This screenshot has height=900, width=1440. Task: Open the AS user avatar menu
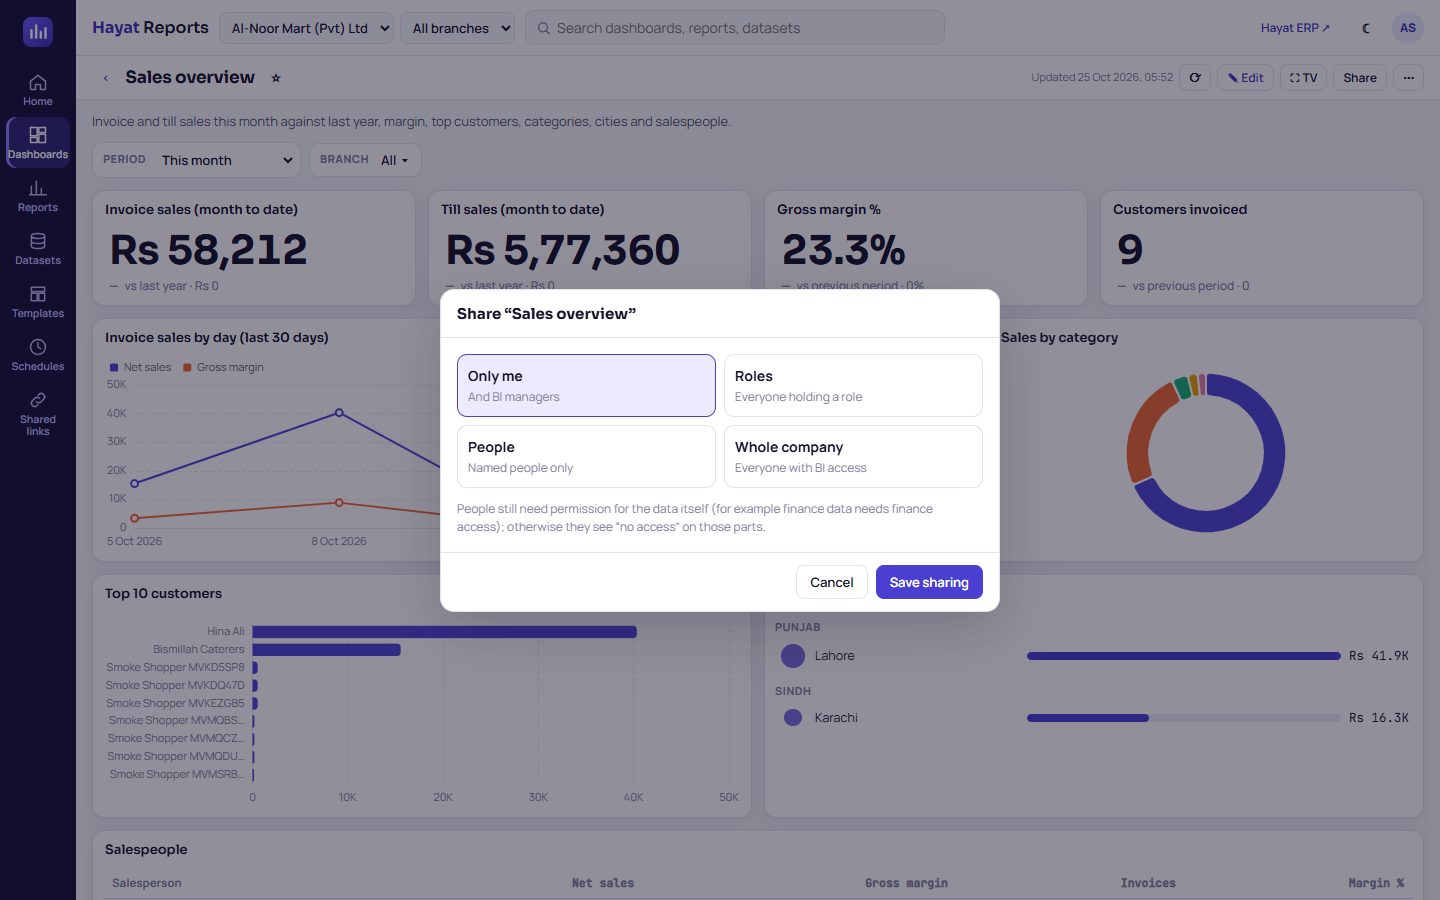[x=1408, y=28]
